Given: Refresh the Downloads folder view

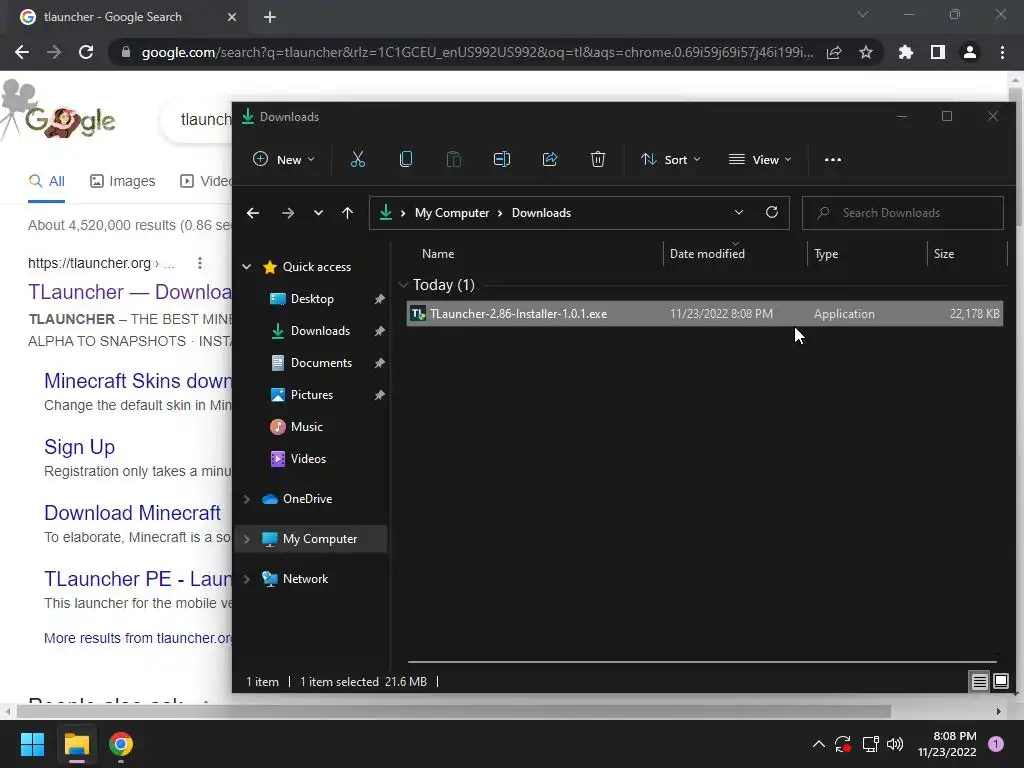Looking at the screenshot, I should tap(772, 212).
